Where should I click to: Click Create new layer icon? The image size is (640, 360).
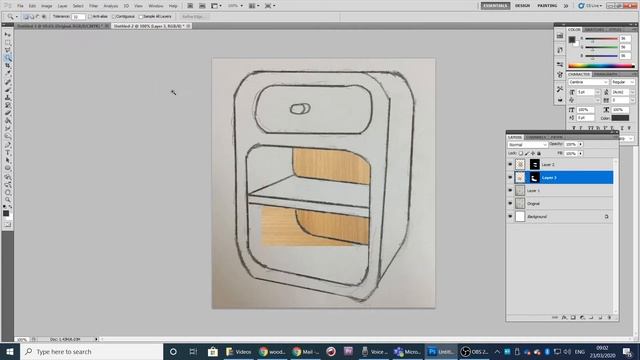click(x=600, y=317)
